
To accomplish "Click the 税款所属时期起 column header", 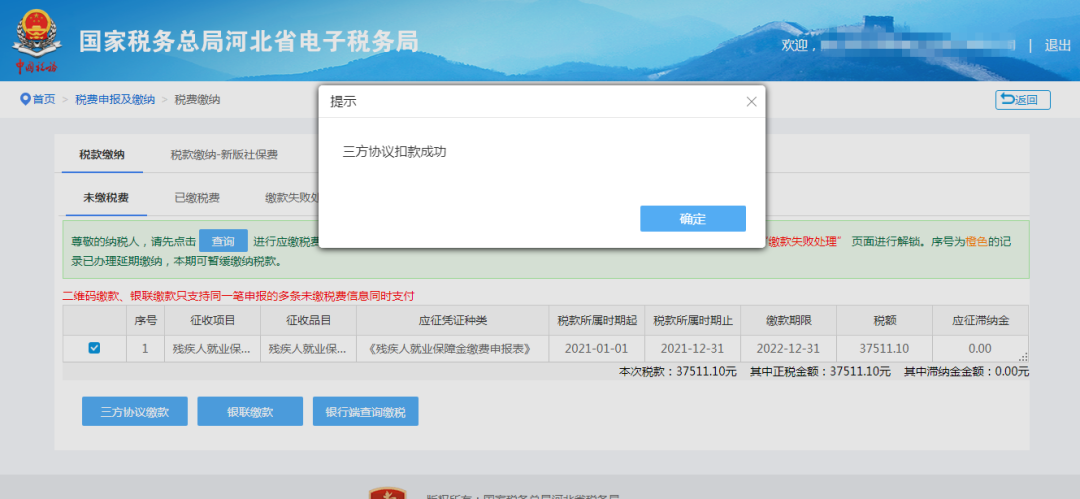I will [x=597, y=320].
